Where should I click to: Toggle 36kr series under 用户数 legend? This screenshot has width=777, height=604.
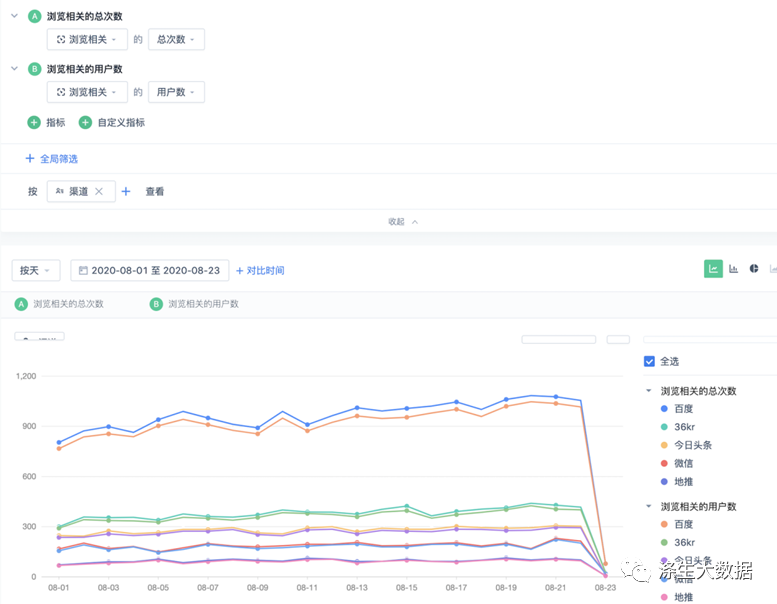coord(678,542)
